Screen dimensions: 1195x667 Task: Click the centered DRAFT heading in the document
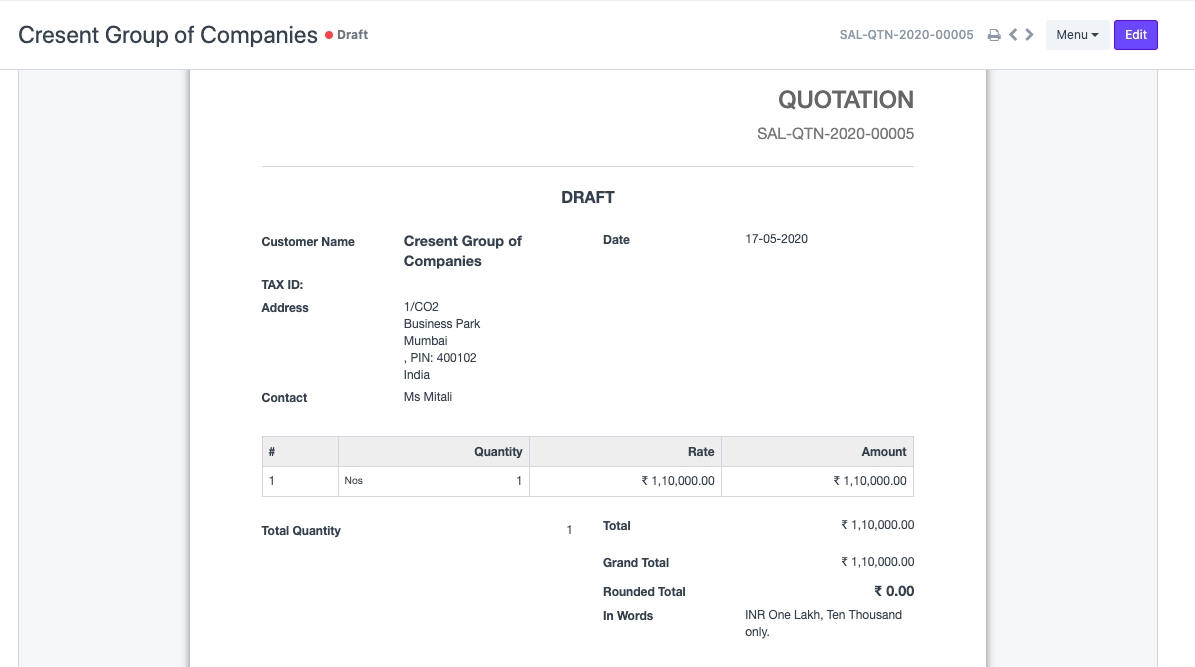coord(587,198)
